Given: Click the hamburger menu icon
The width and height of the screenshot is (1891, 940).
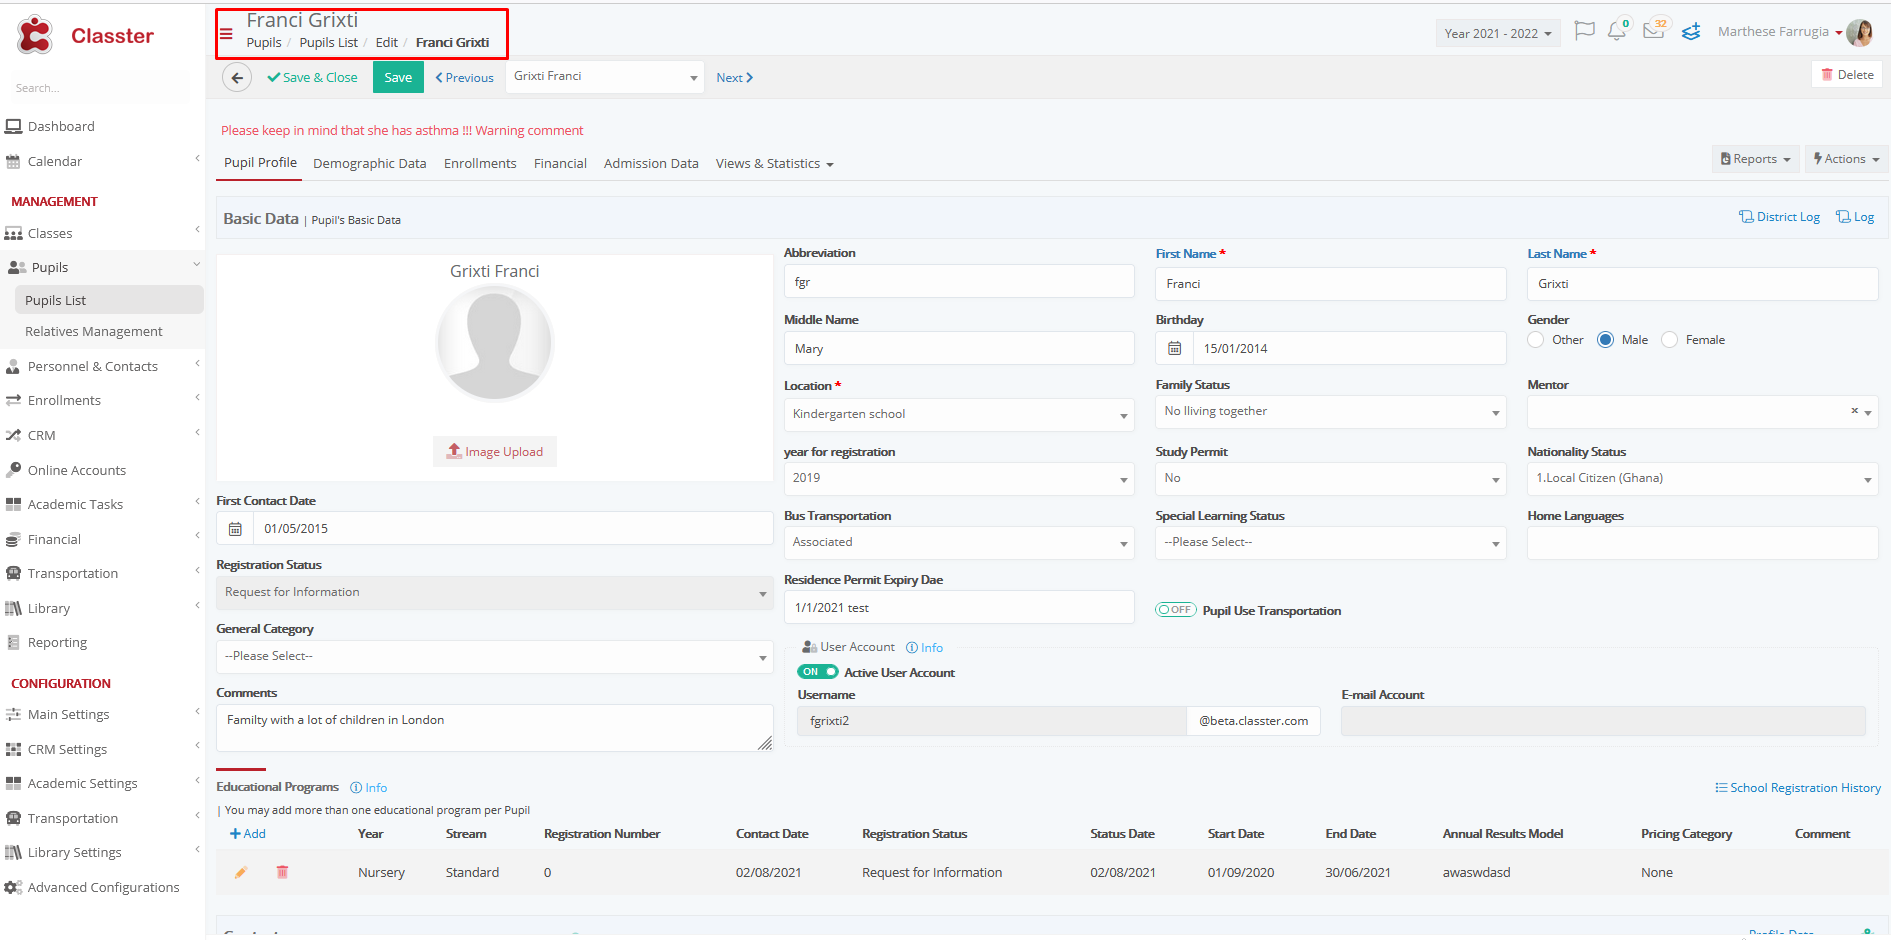Looking at the screenshot, I should tap(226, 34).
